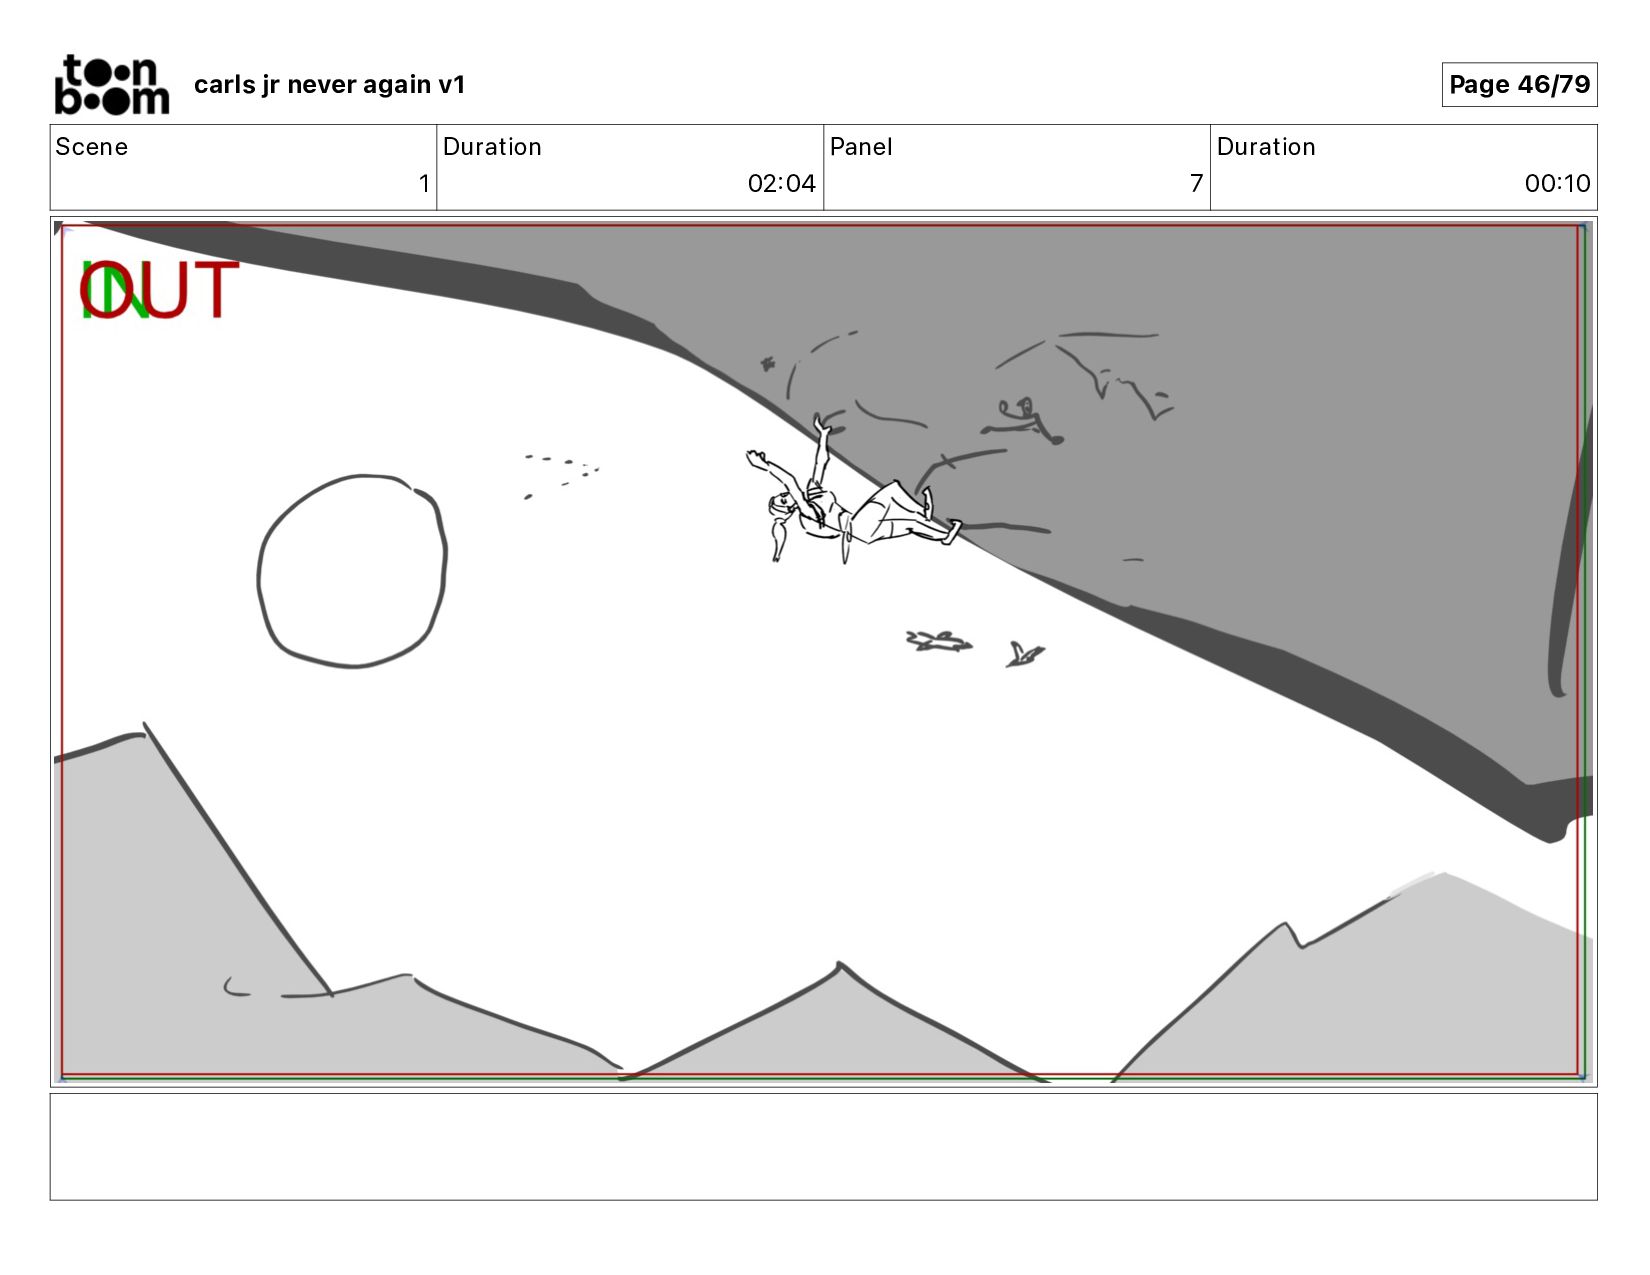Screen dimensions: 1650x1275
Task: Select the scene number value '1'
Action: coord(424,184)
